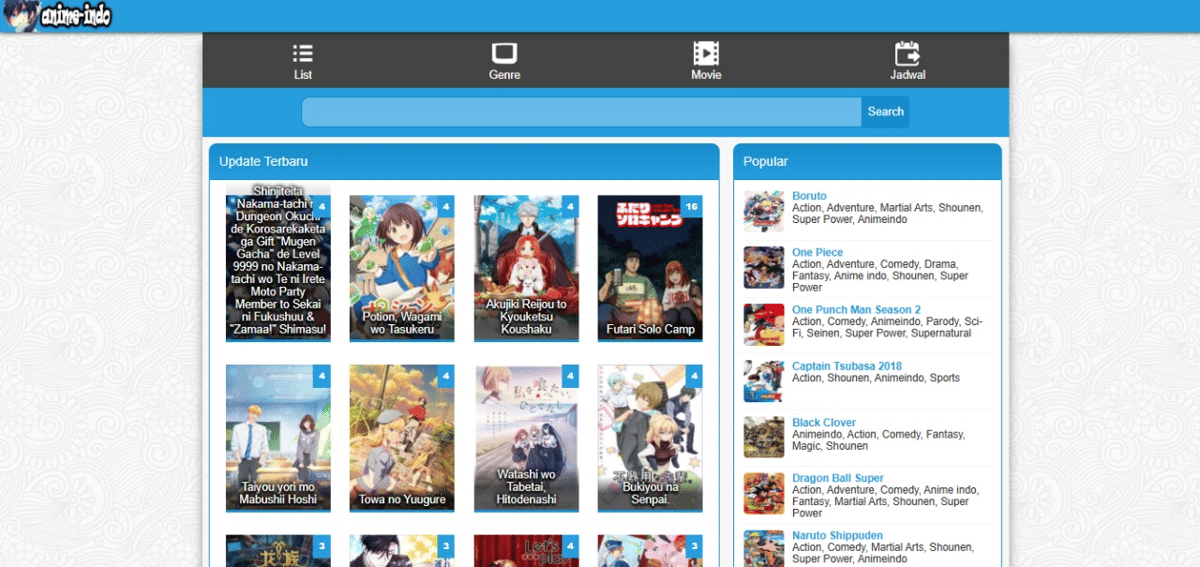Click the anime-indo site logo
Viewport: 1200px width, 567px height.
click(57, 16)
